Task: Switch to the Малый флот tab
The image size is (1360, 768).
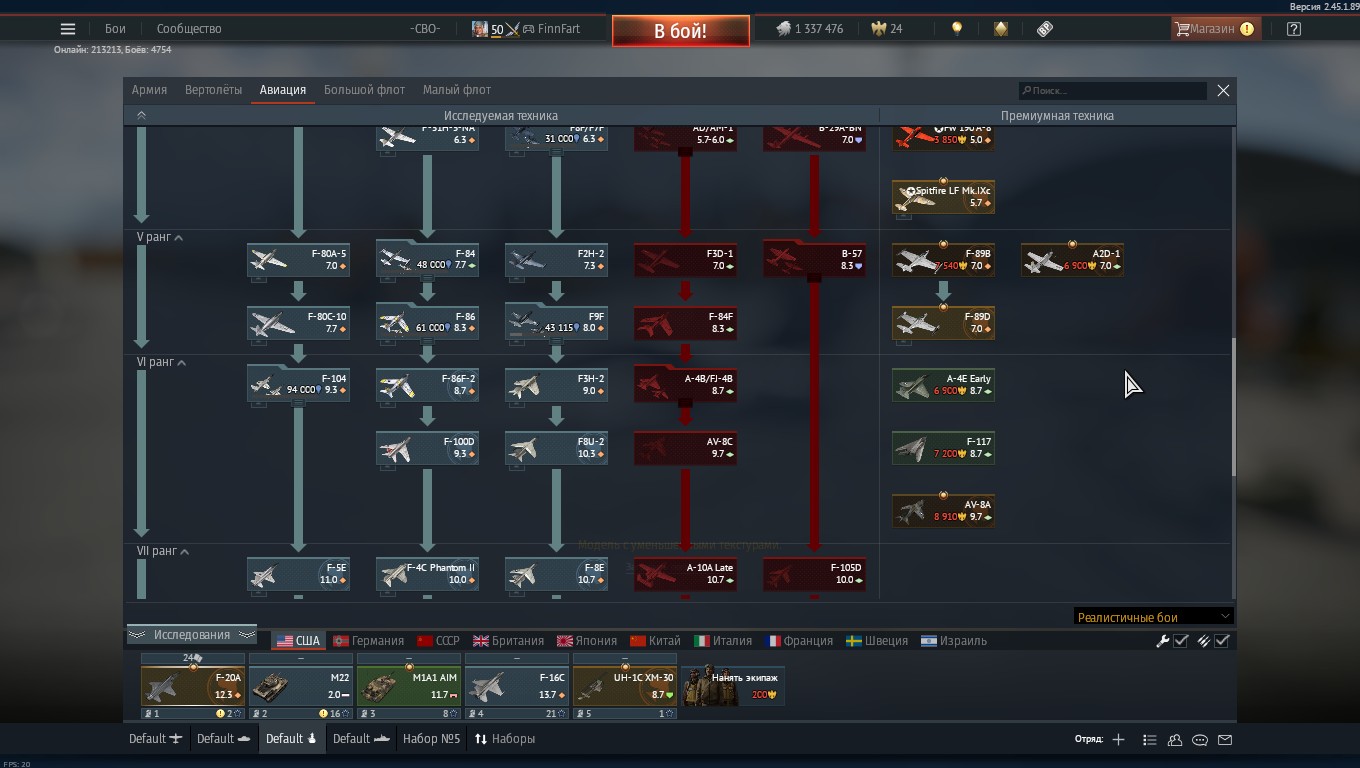Action: 457,90
